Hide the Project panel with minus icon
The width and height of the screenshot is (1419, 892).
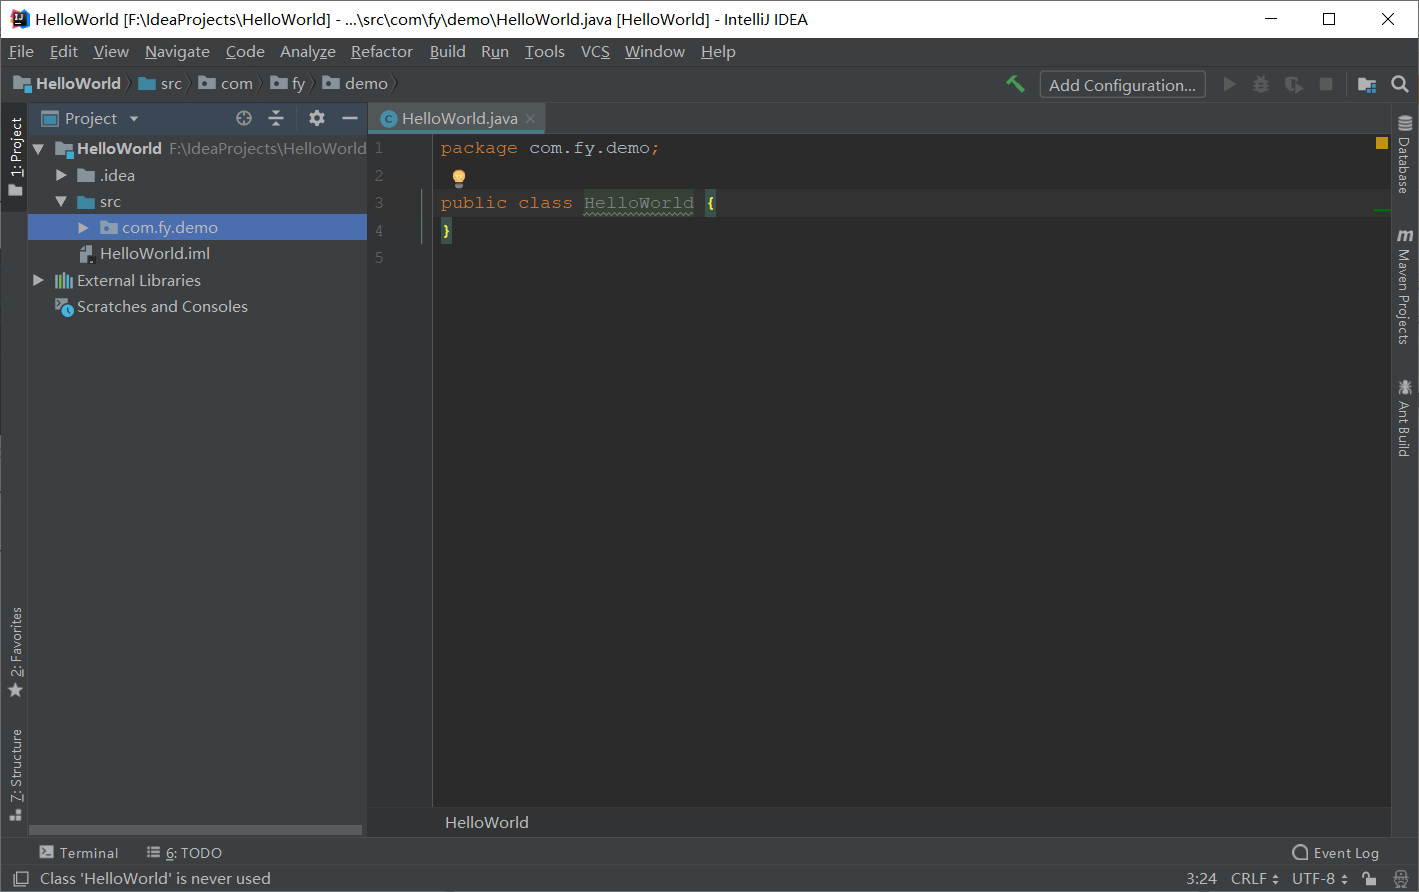[350, 118]
